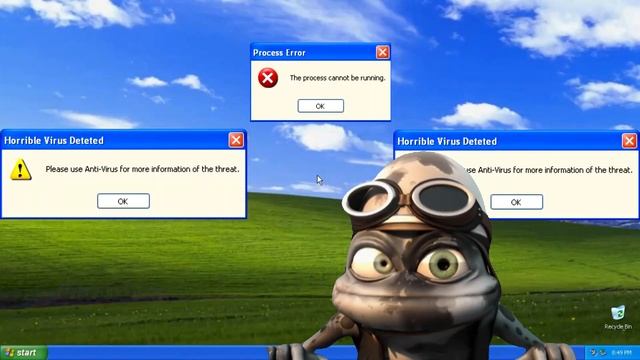Close the right Horrible Virus Deteted dialog
Viewport: 640px width, 360px height.
point(629,141)
